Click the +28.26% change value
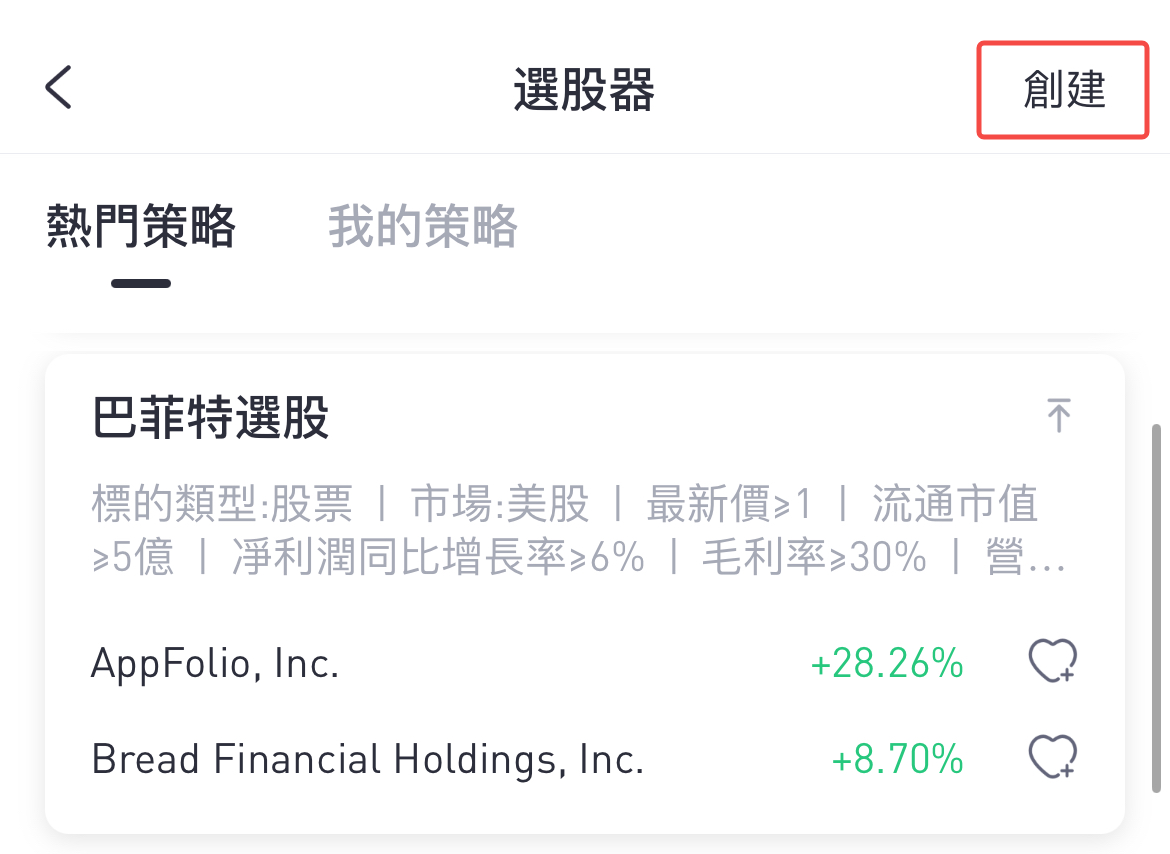1170x854 pixels. tap(887, 663)
